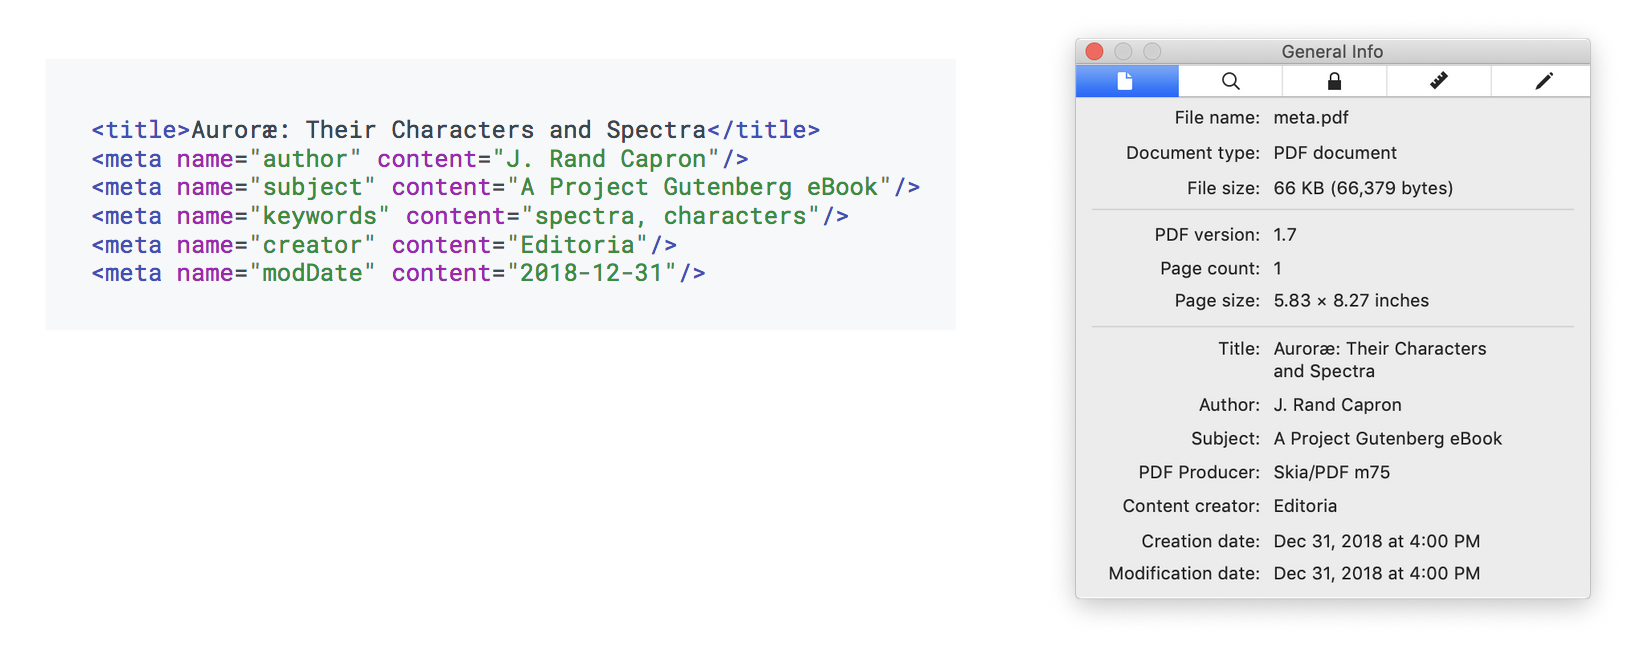Switch to the Crop ruler tab
The width and height of the screenshot is (1631, 669).
click(1438, 81)
